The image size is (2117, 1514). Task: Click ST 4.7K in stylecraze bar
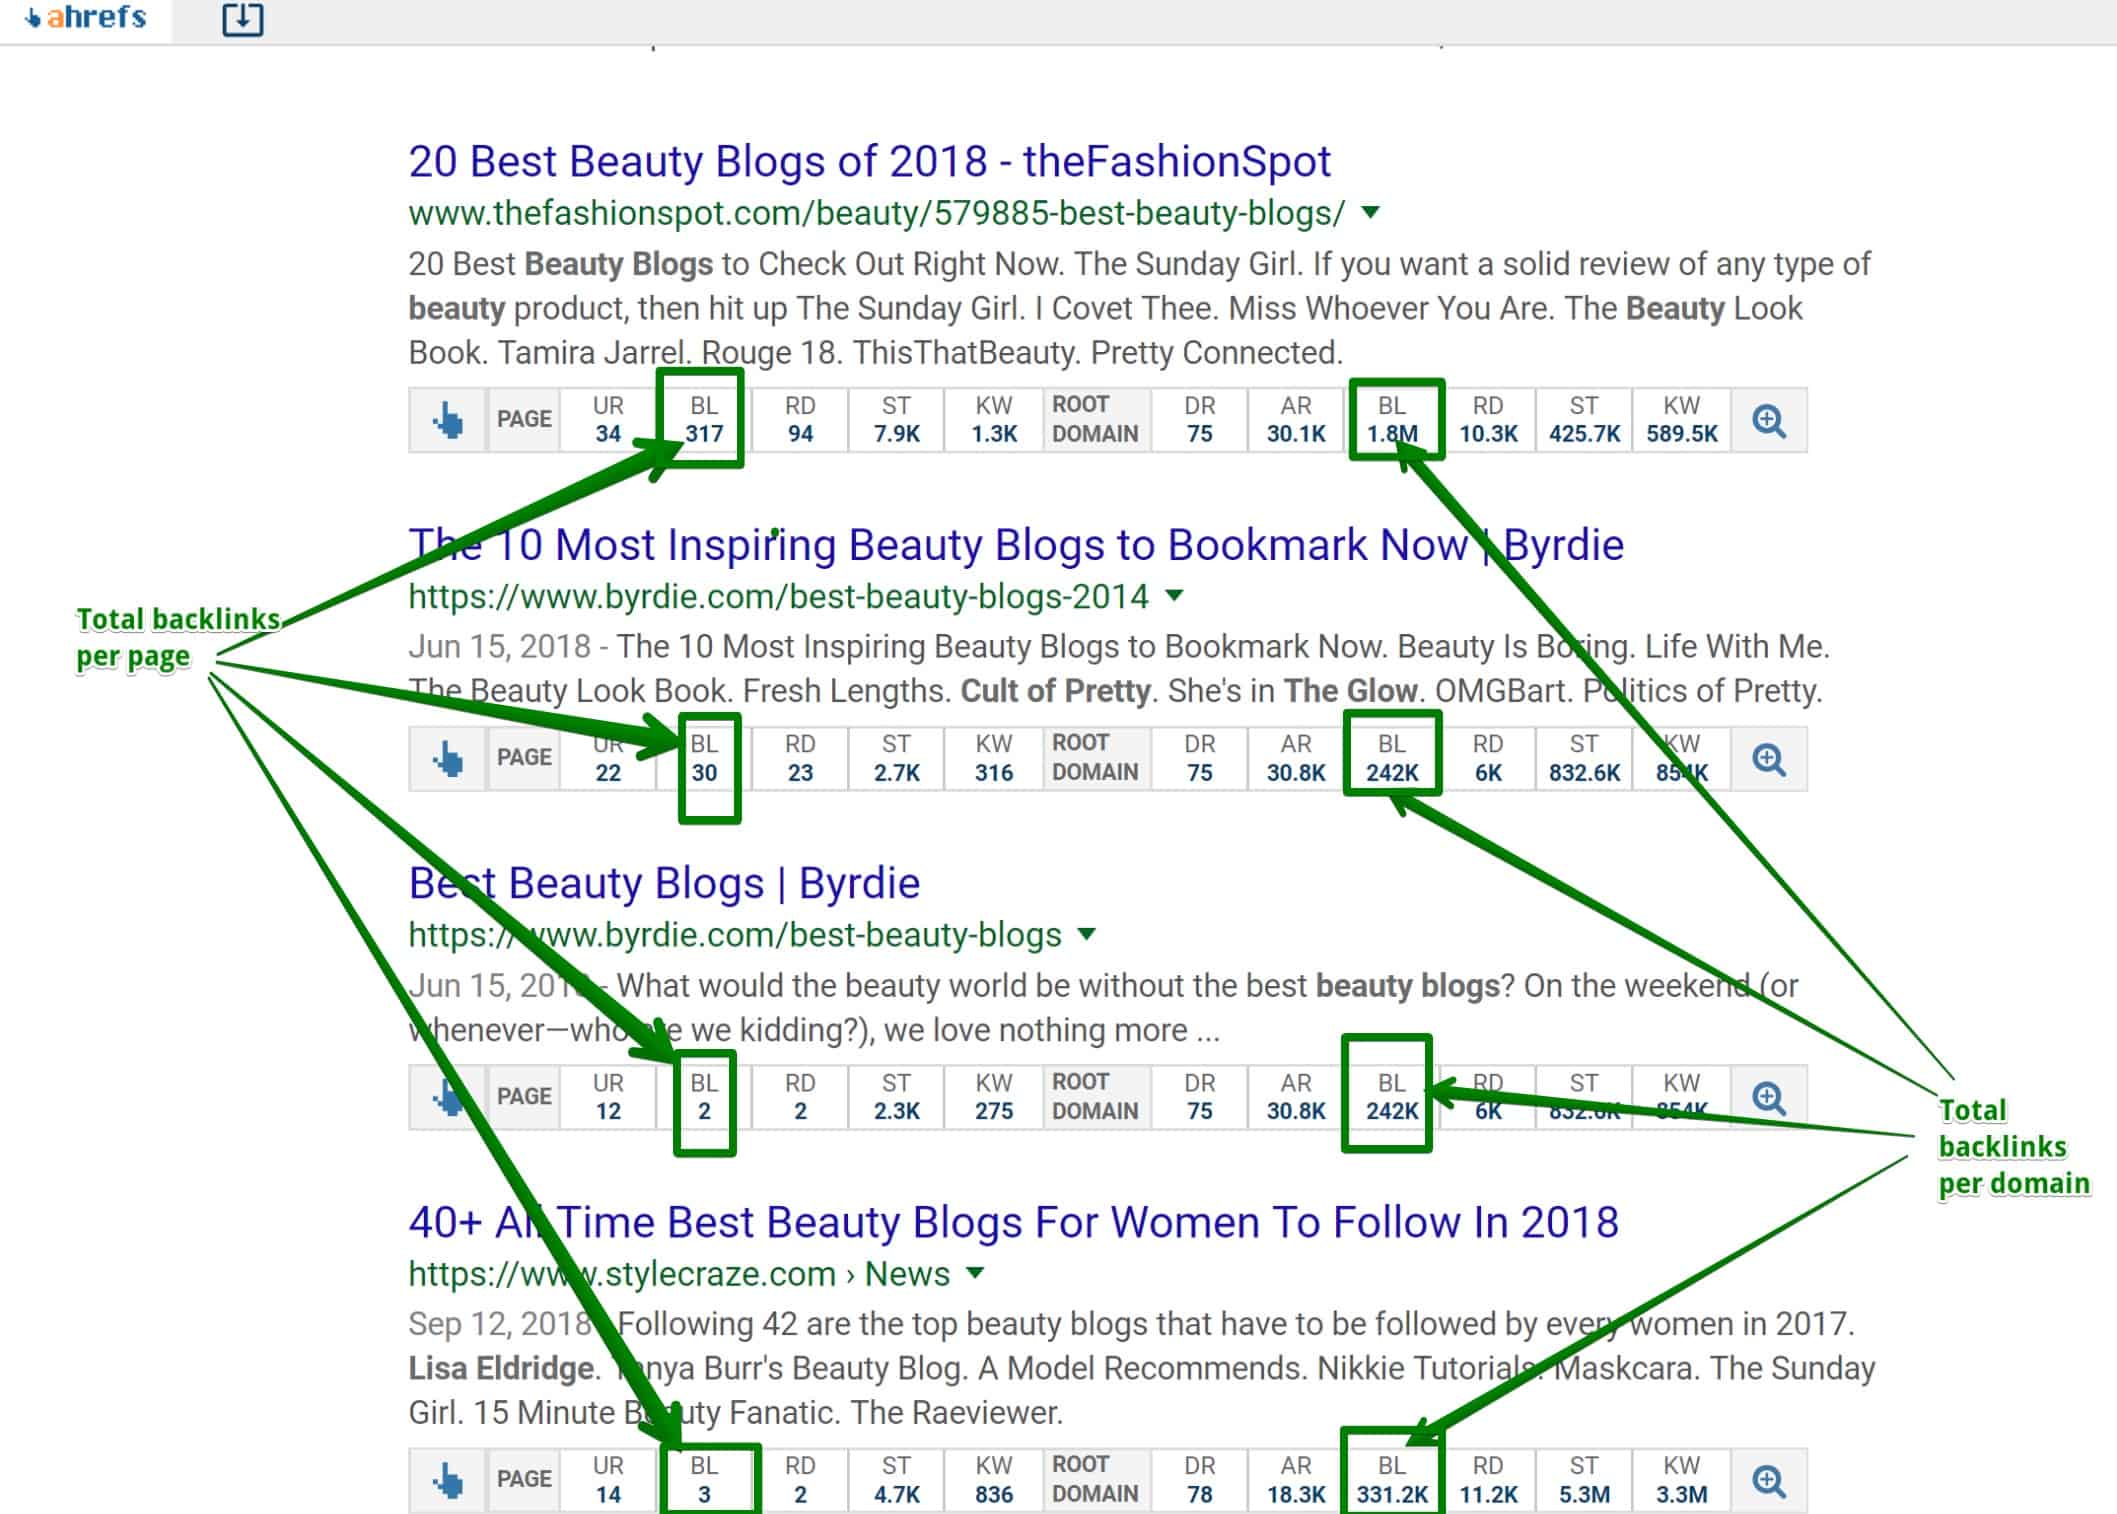coord(896,1480)
